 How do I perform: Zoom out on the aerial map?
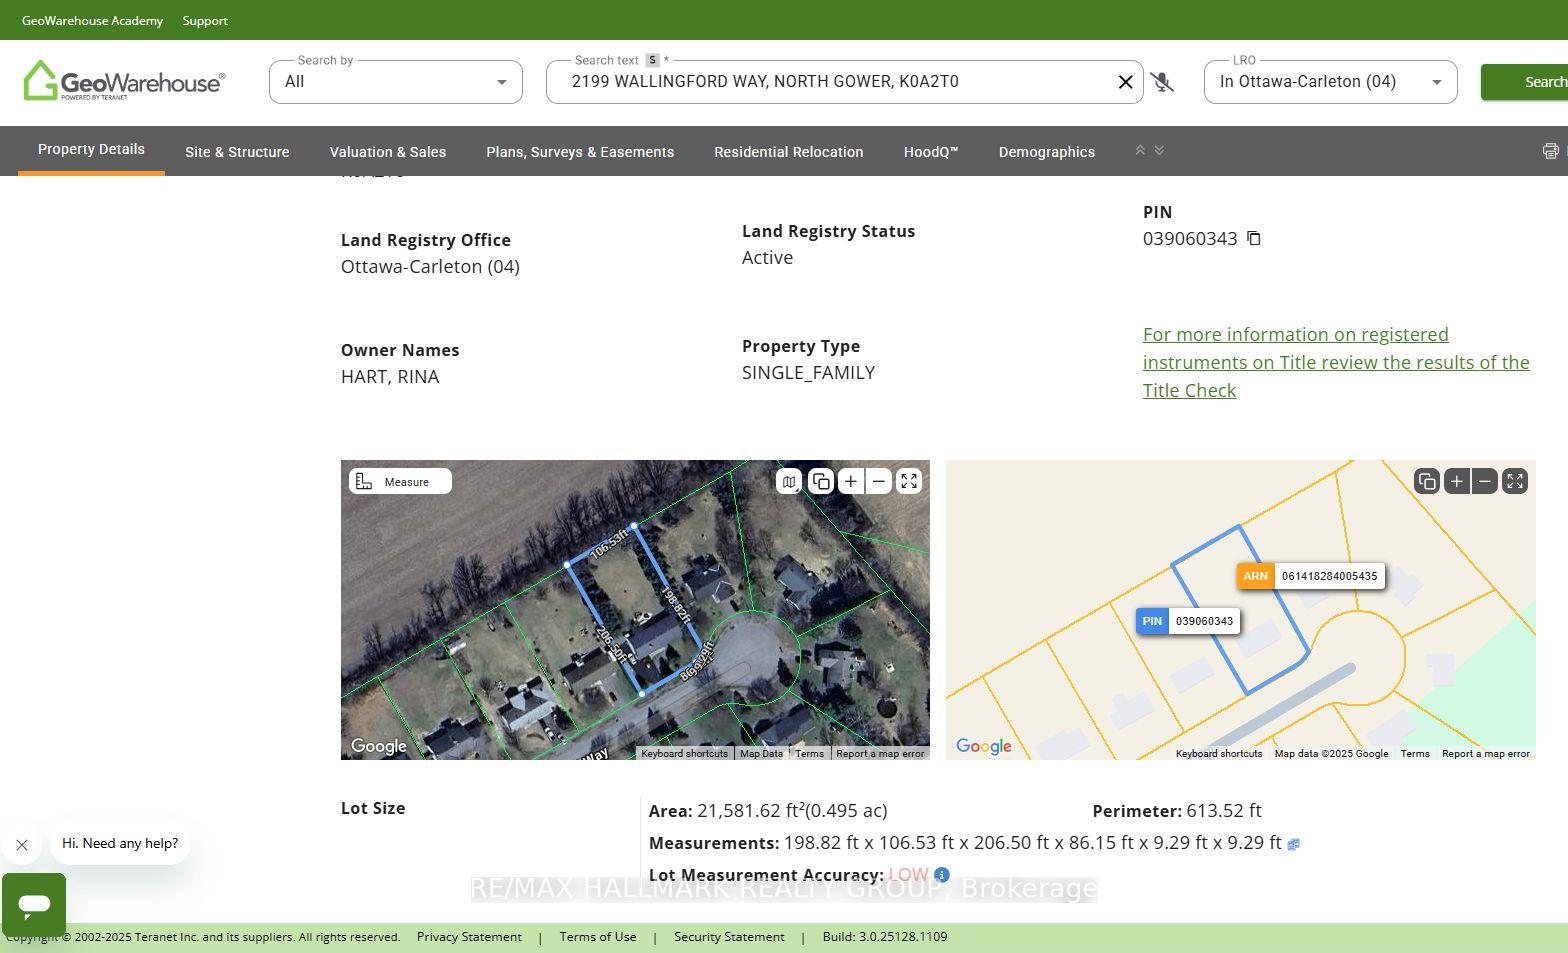[879, 481]
